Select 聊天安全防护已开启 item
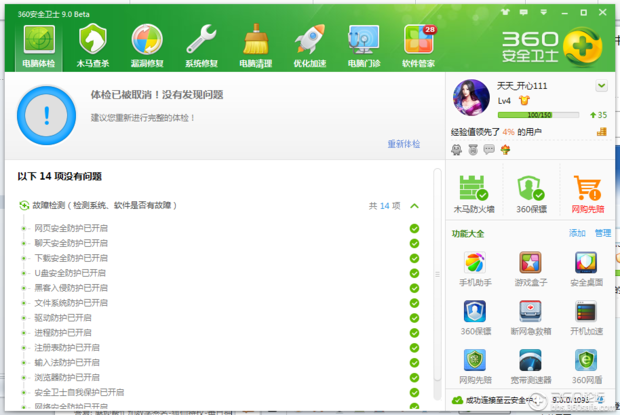 (x=71, y=243)
